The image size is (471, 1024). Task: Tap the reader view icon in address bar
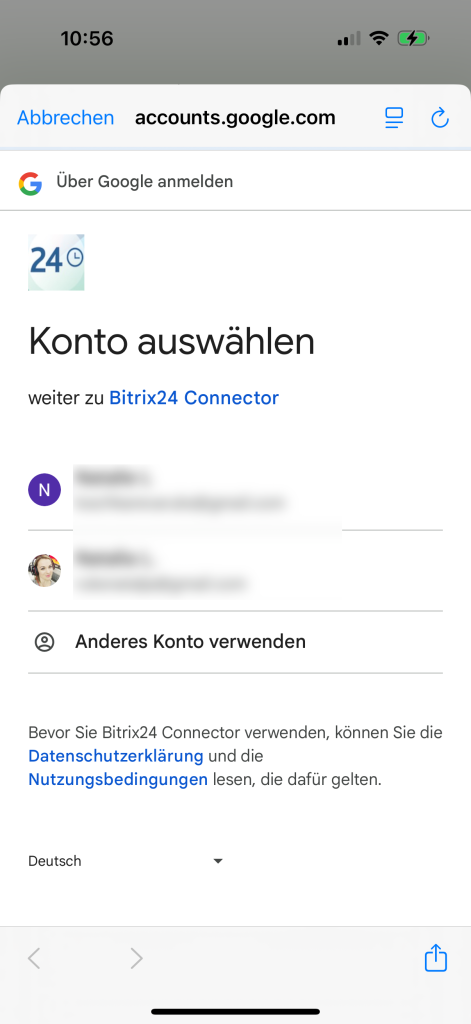[394, 118]
